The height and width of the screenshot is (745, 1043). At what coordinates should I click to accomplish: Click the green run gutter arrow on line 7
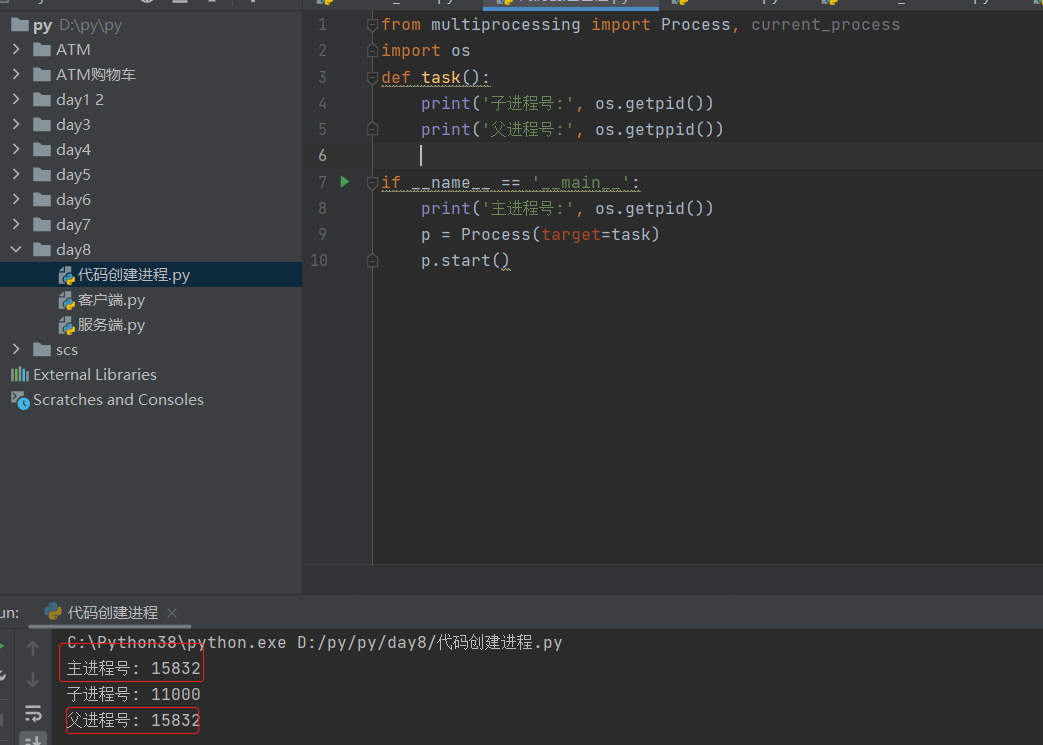tap(345, 182)
